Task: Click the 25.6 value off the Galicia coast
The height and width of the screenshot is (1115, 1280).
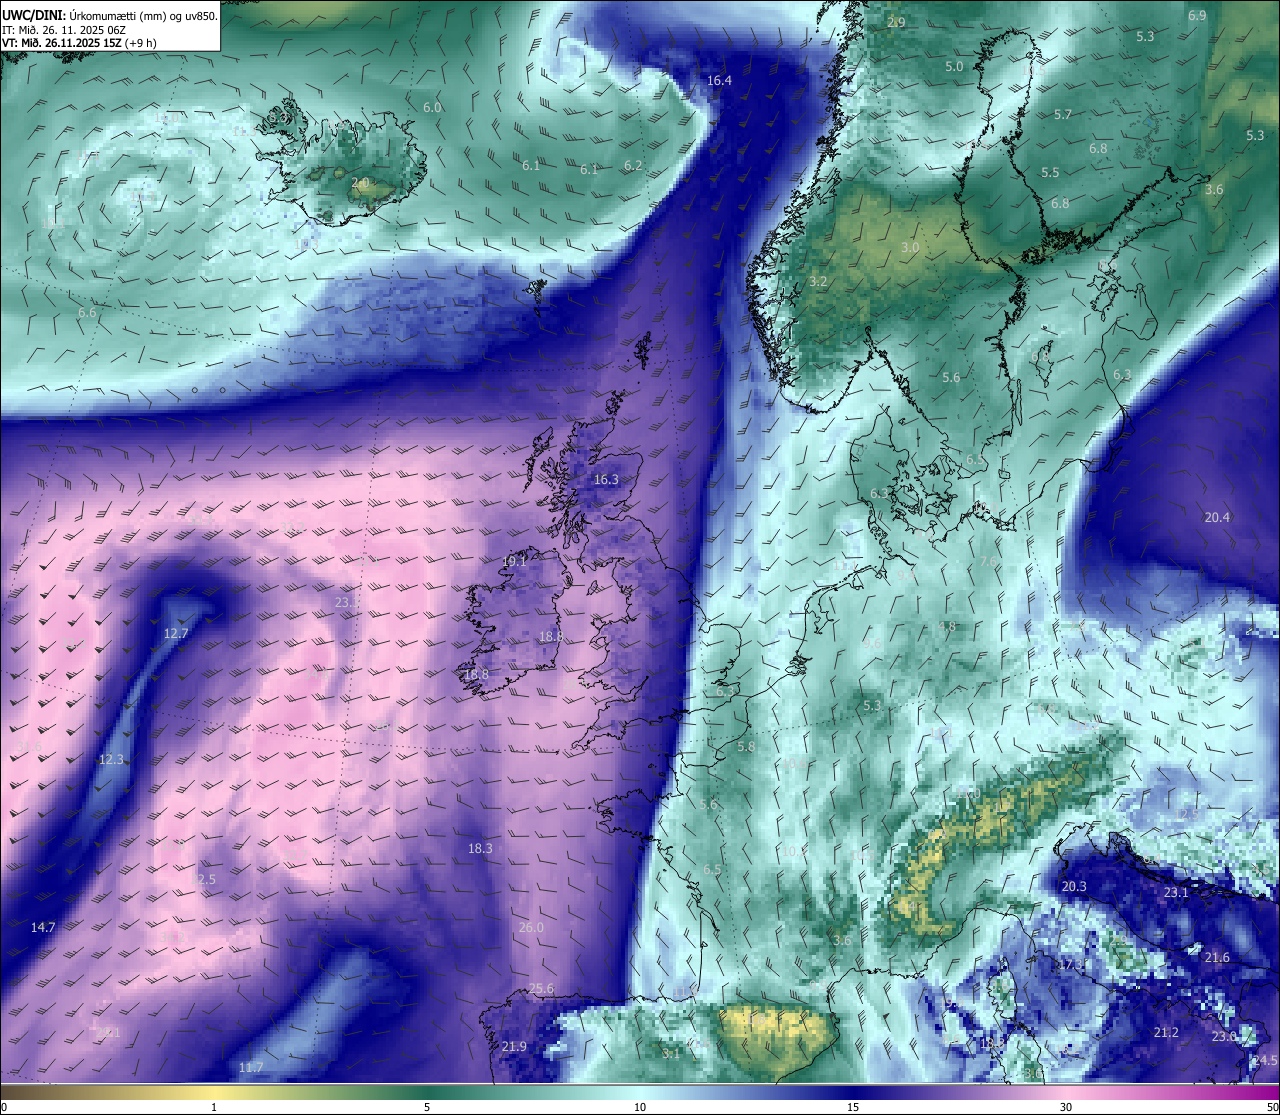Action: [541, 989]
